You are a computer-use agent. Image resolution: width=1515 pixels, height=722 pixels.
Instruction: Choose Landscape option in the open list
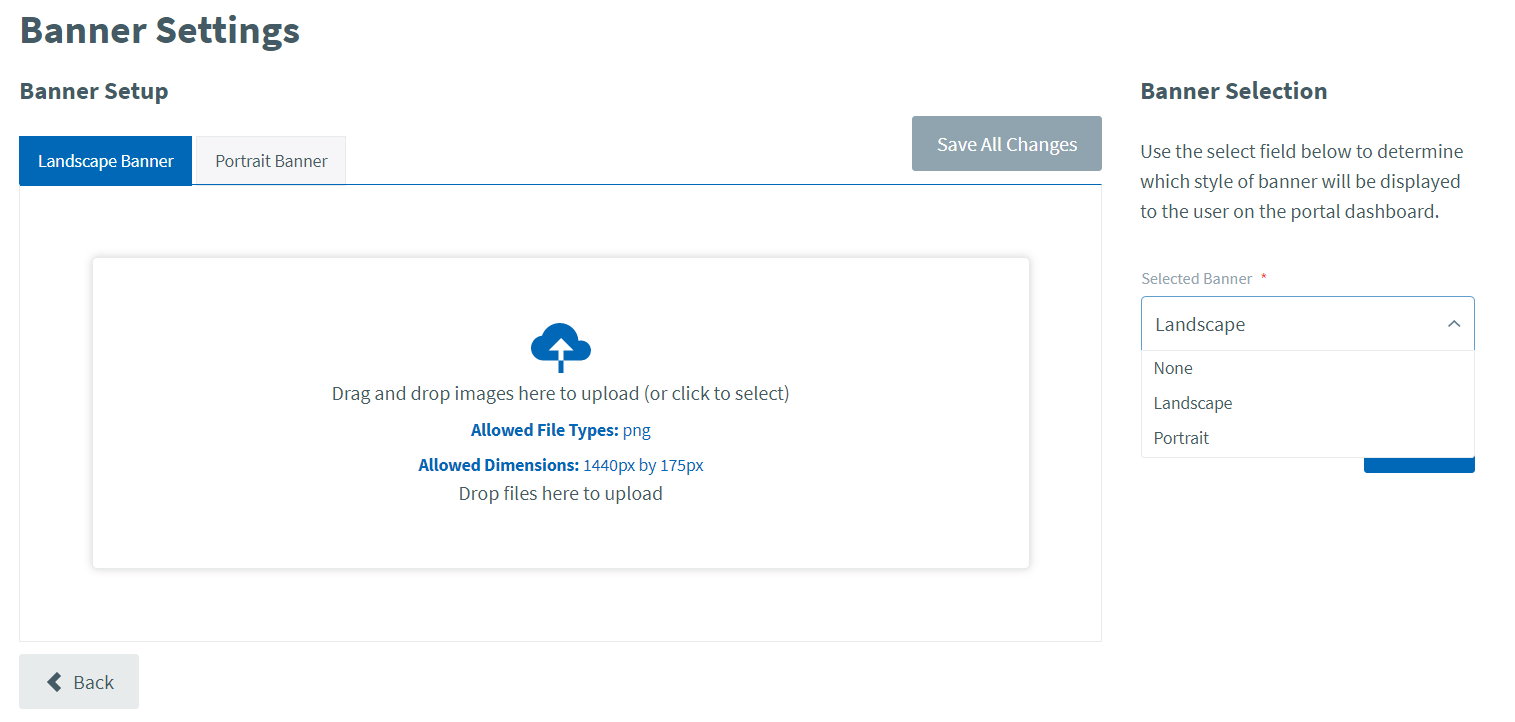[x=1192, y=403]
